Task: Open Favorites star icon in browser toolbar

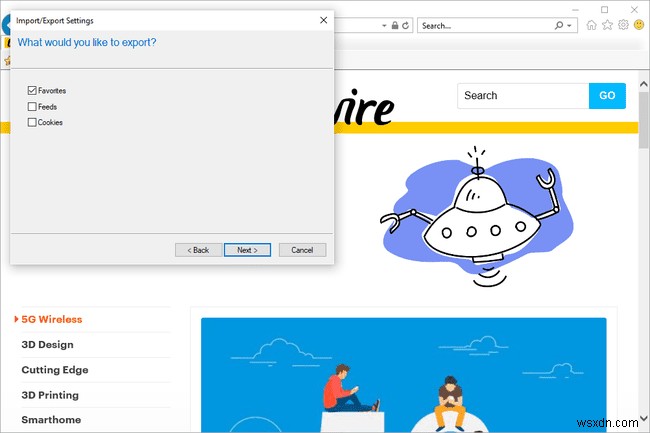Action: (x=607, y=25)
